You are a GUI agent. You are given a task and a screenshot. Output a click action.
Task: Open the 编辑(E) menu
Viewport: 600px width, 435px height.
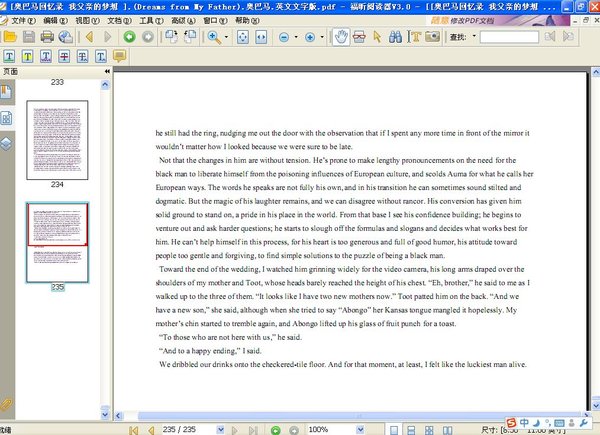click(x=55, y=21)
